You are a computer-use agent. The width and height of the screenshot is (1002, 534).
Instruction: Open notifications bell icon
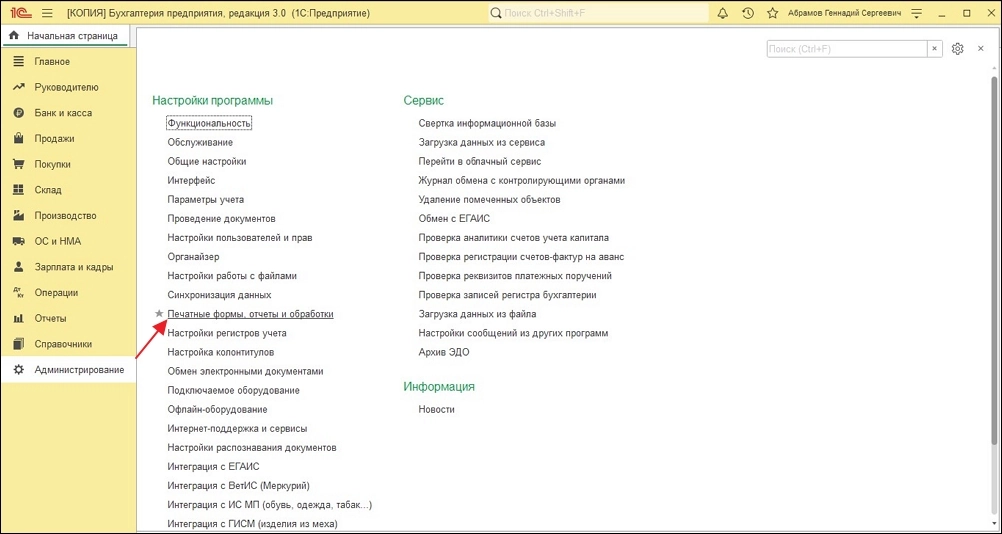723,13
